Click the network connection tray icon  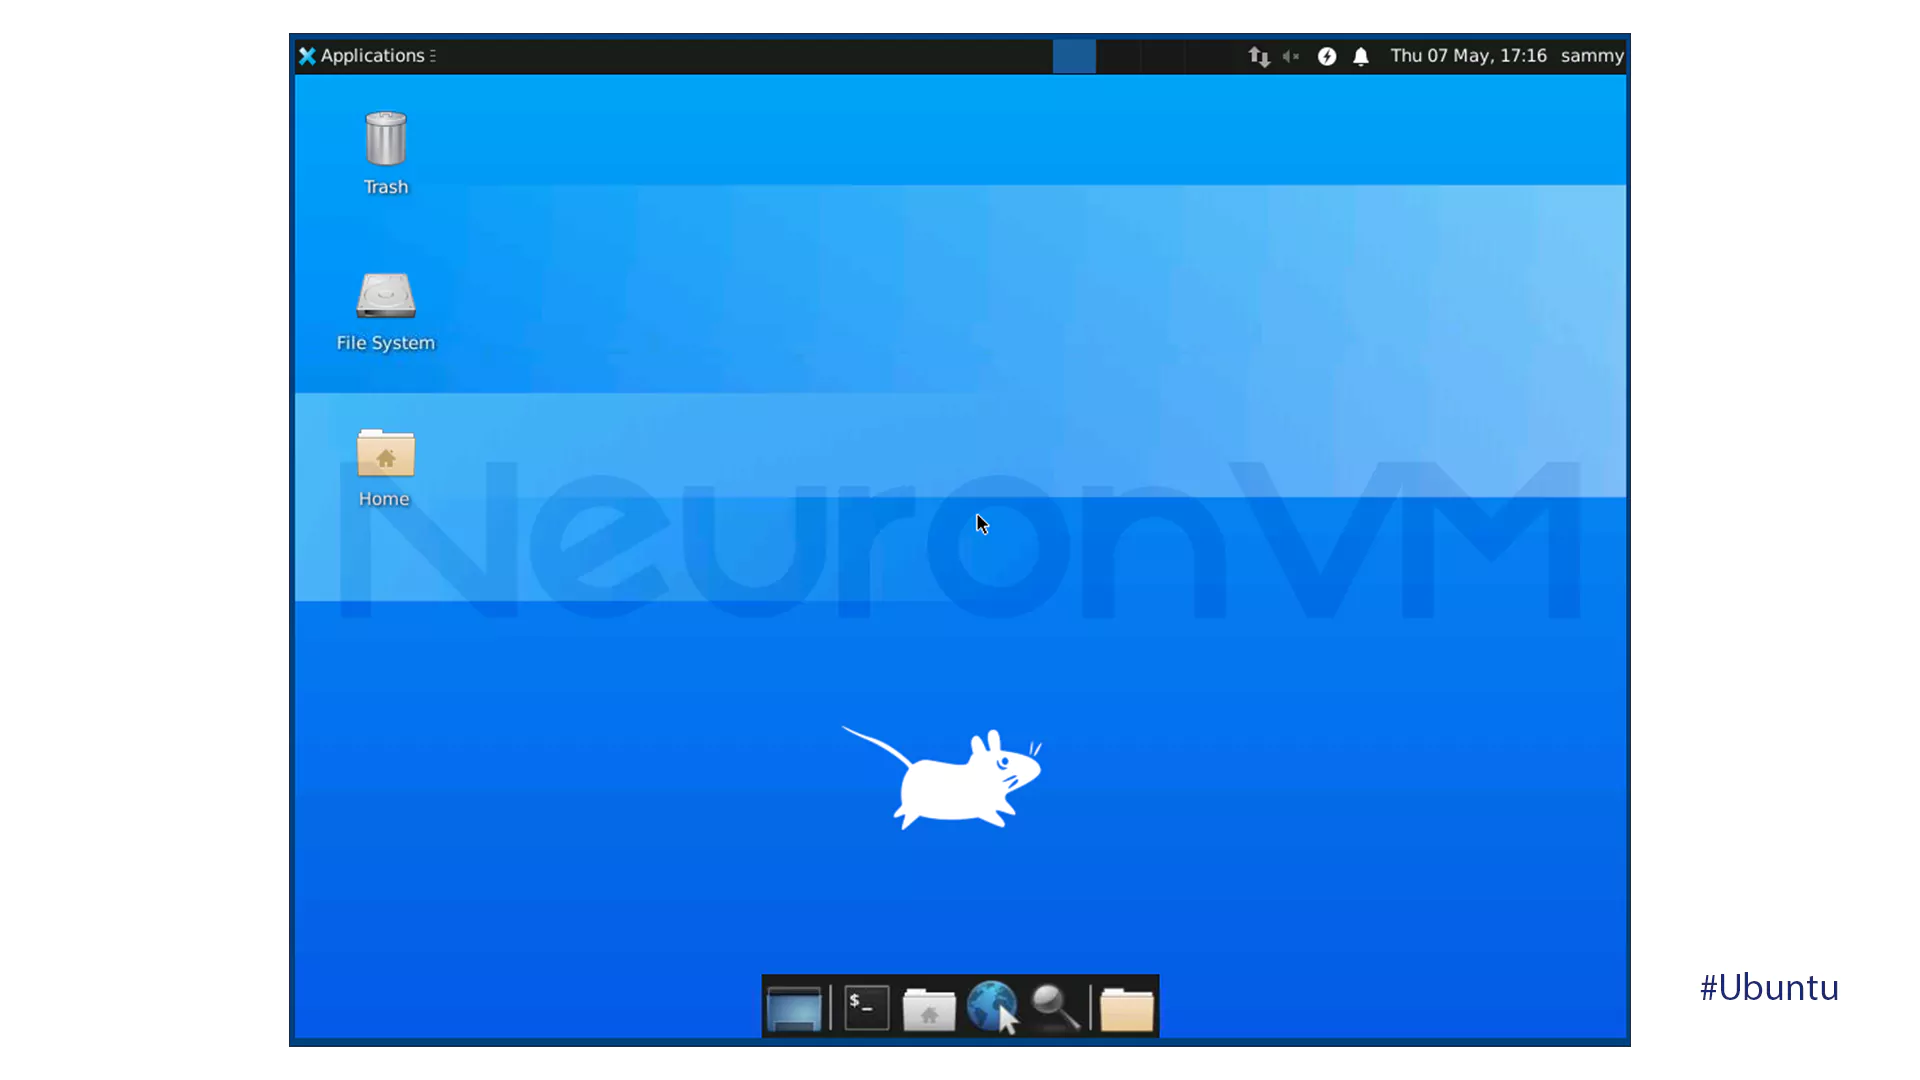tap(1259, 56)
